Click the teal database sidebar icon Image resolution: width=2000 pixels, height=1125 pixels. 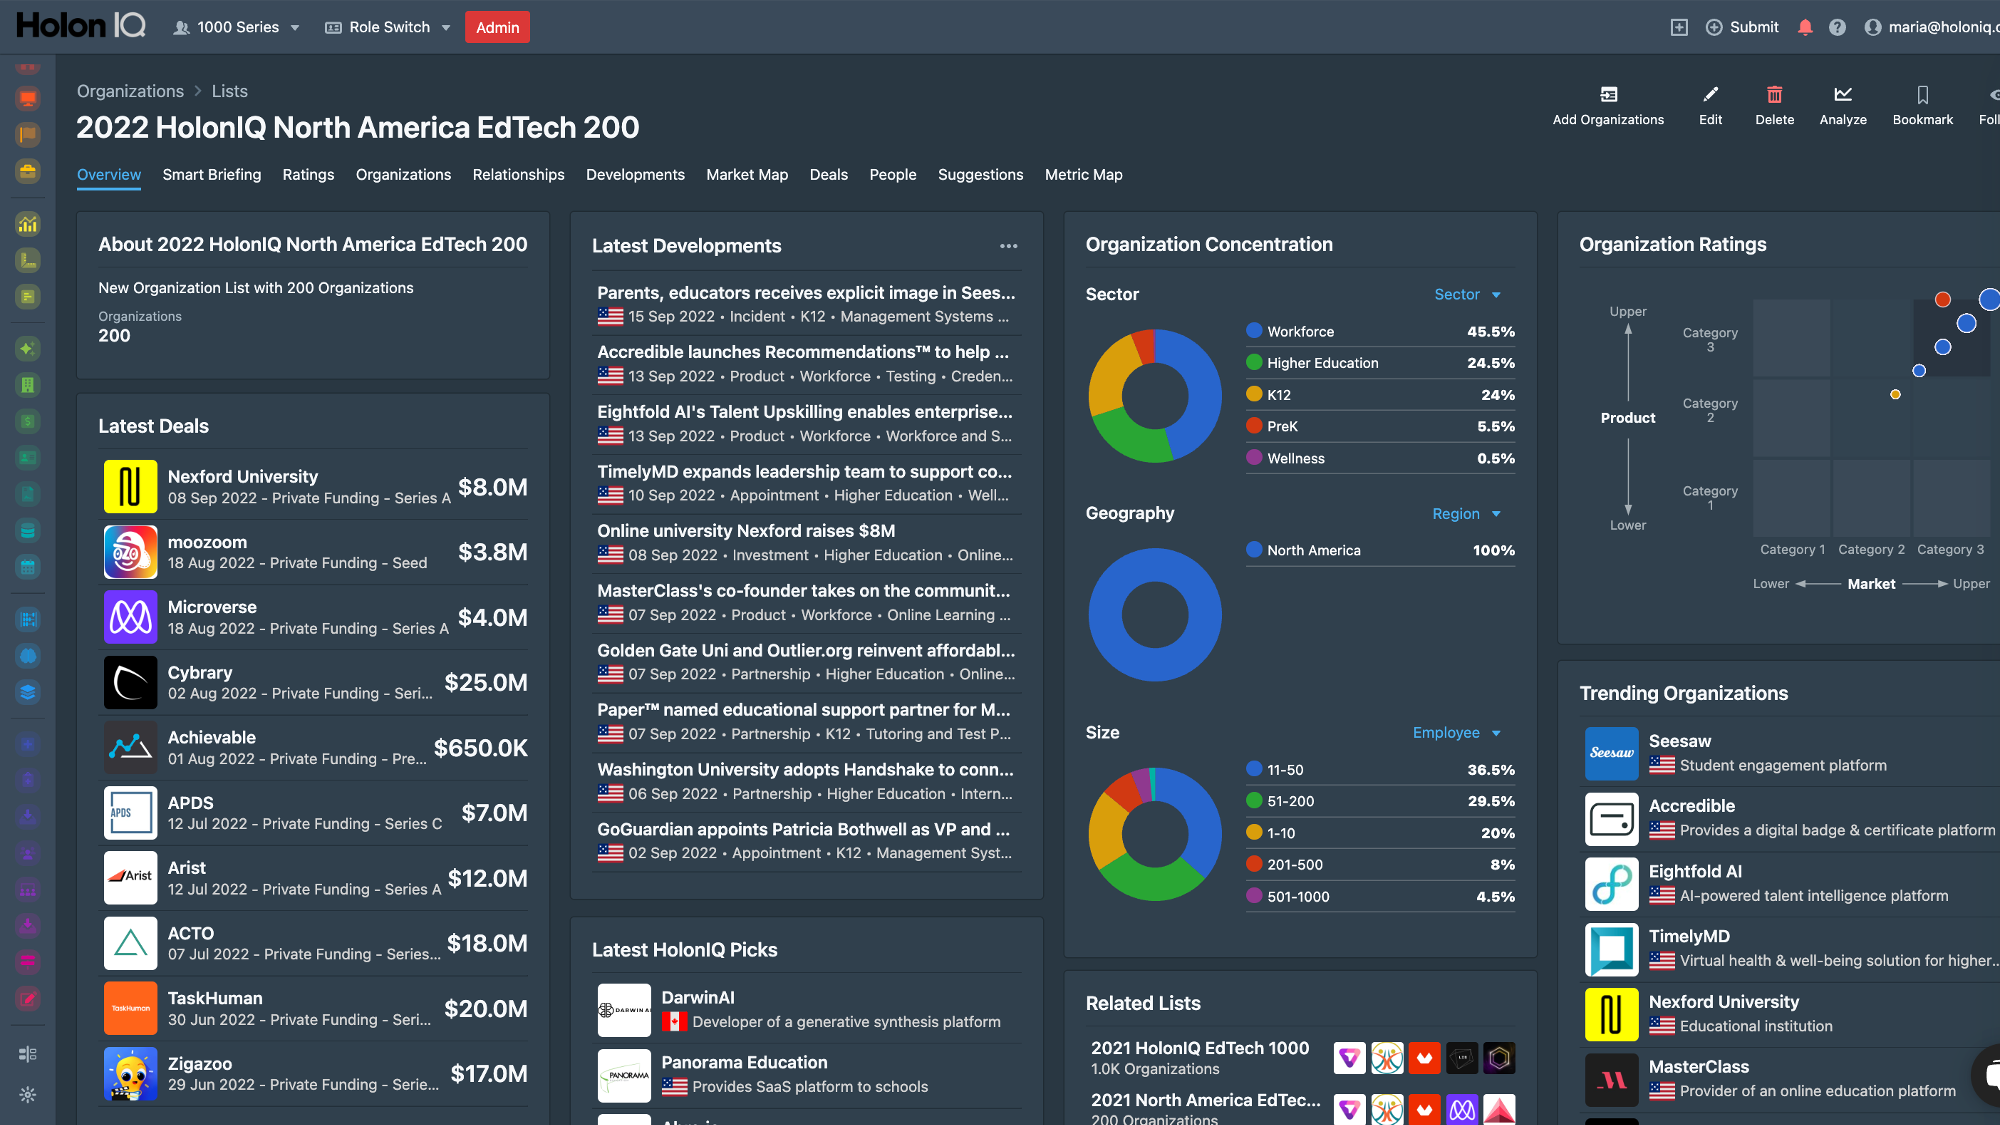pos(28,531)
